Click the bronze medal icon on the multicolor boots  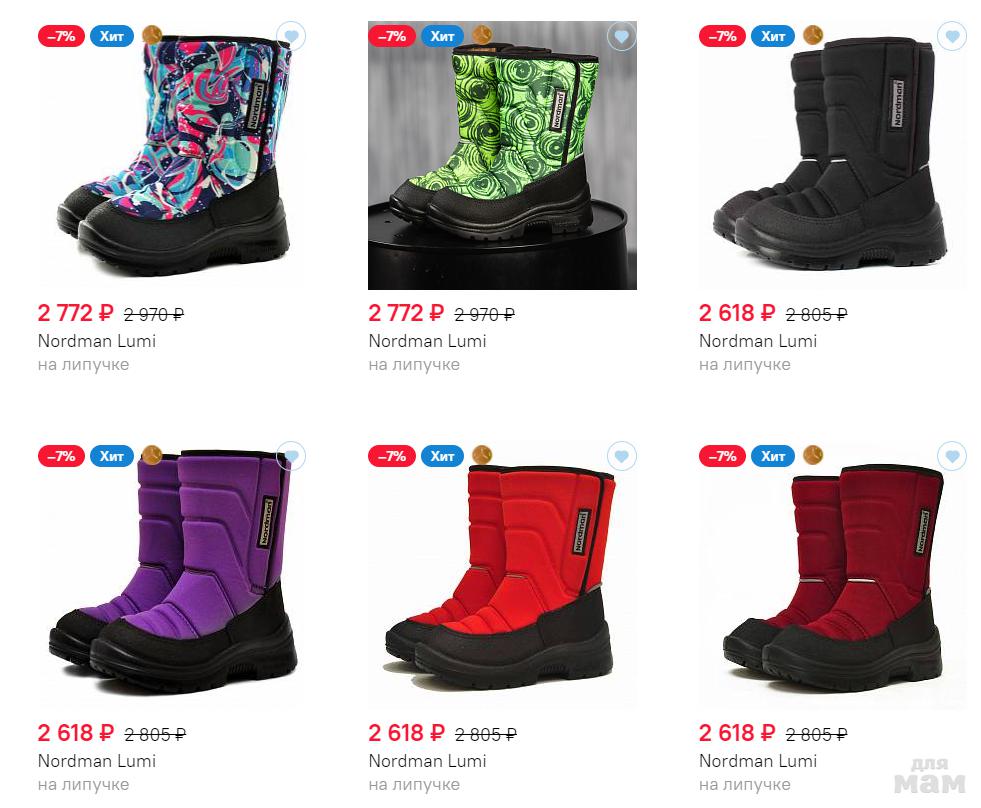tap(152, 34)
